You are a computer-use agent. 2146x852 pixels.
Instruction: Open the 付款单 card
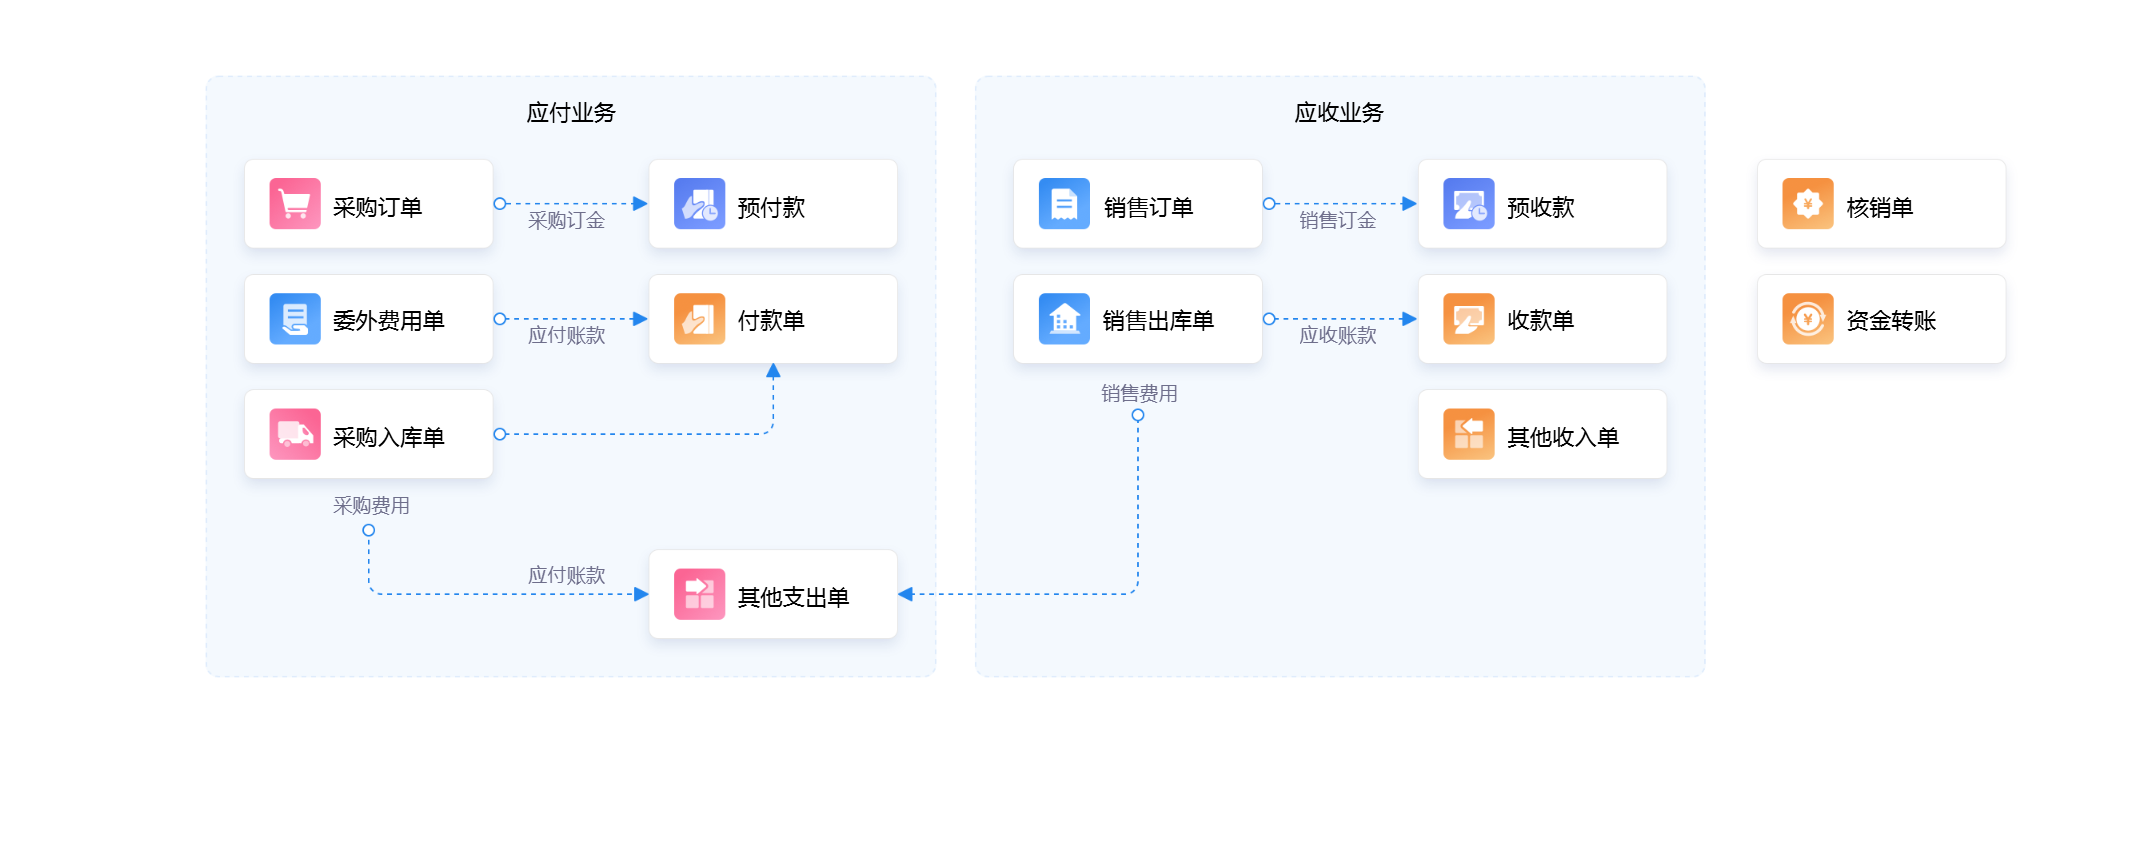pos(773,319)
